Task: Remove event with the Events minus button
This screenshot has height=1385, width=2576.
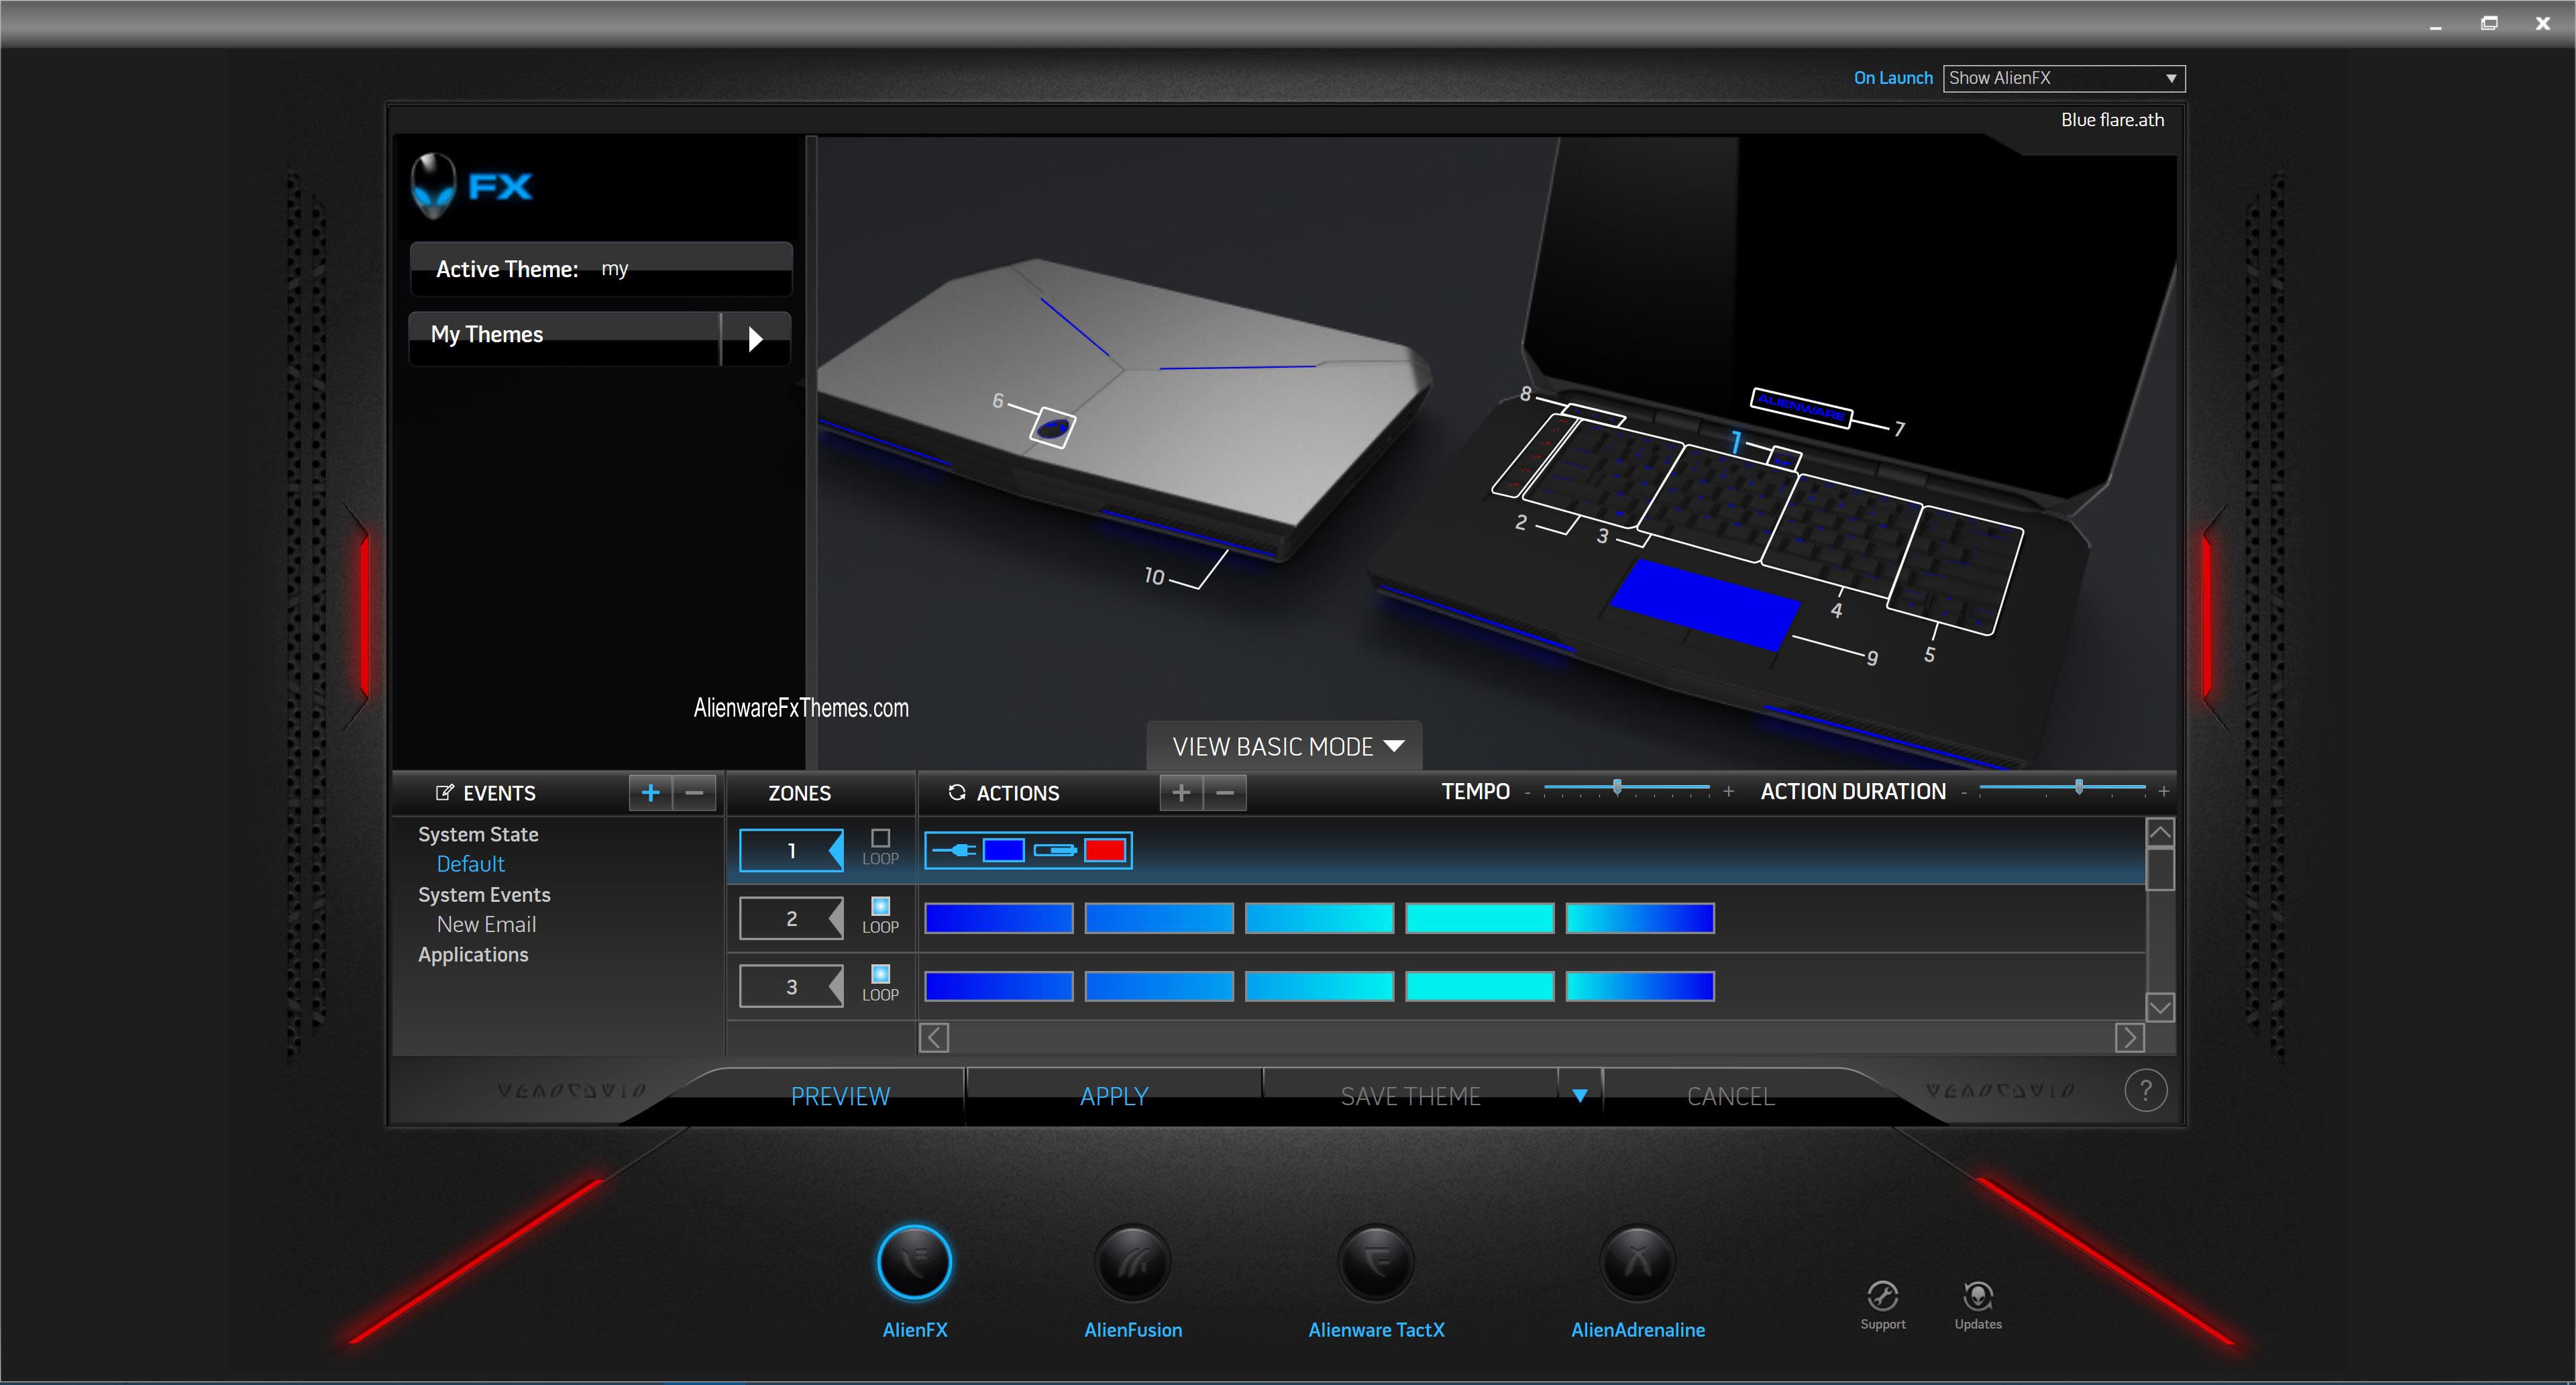Action: pos(694,793)
